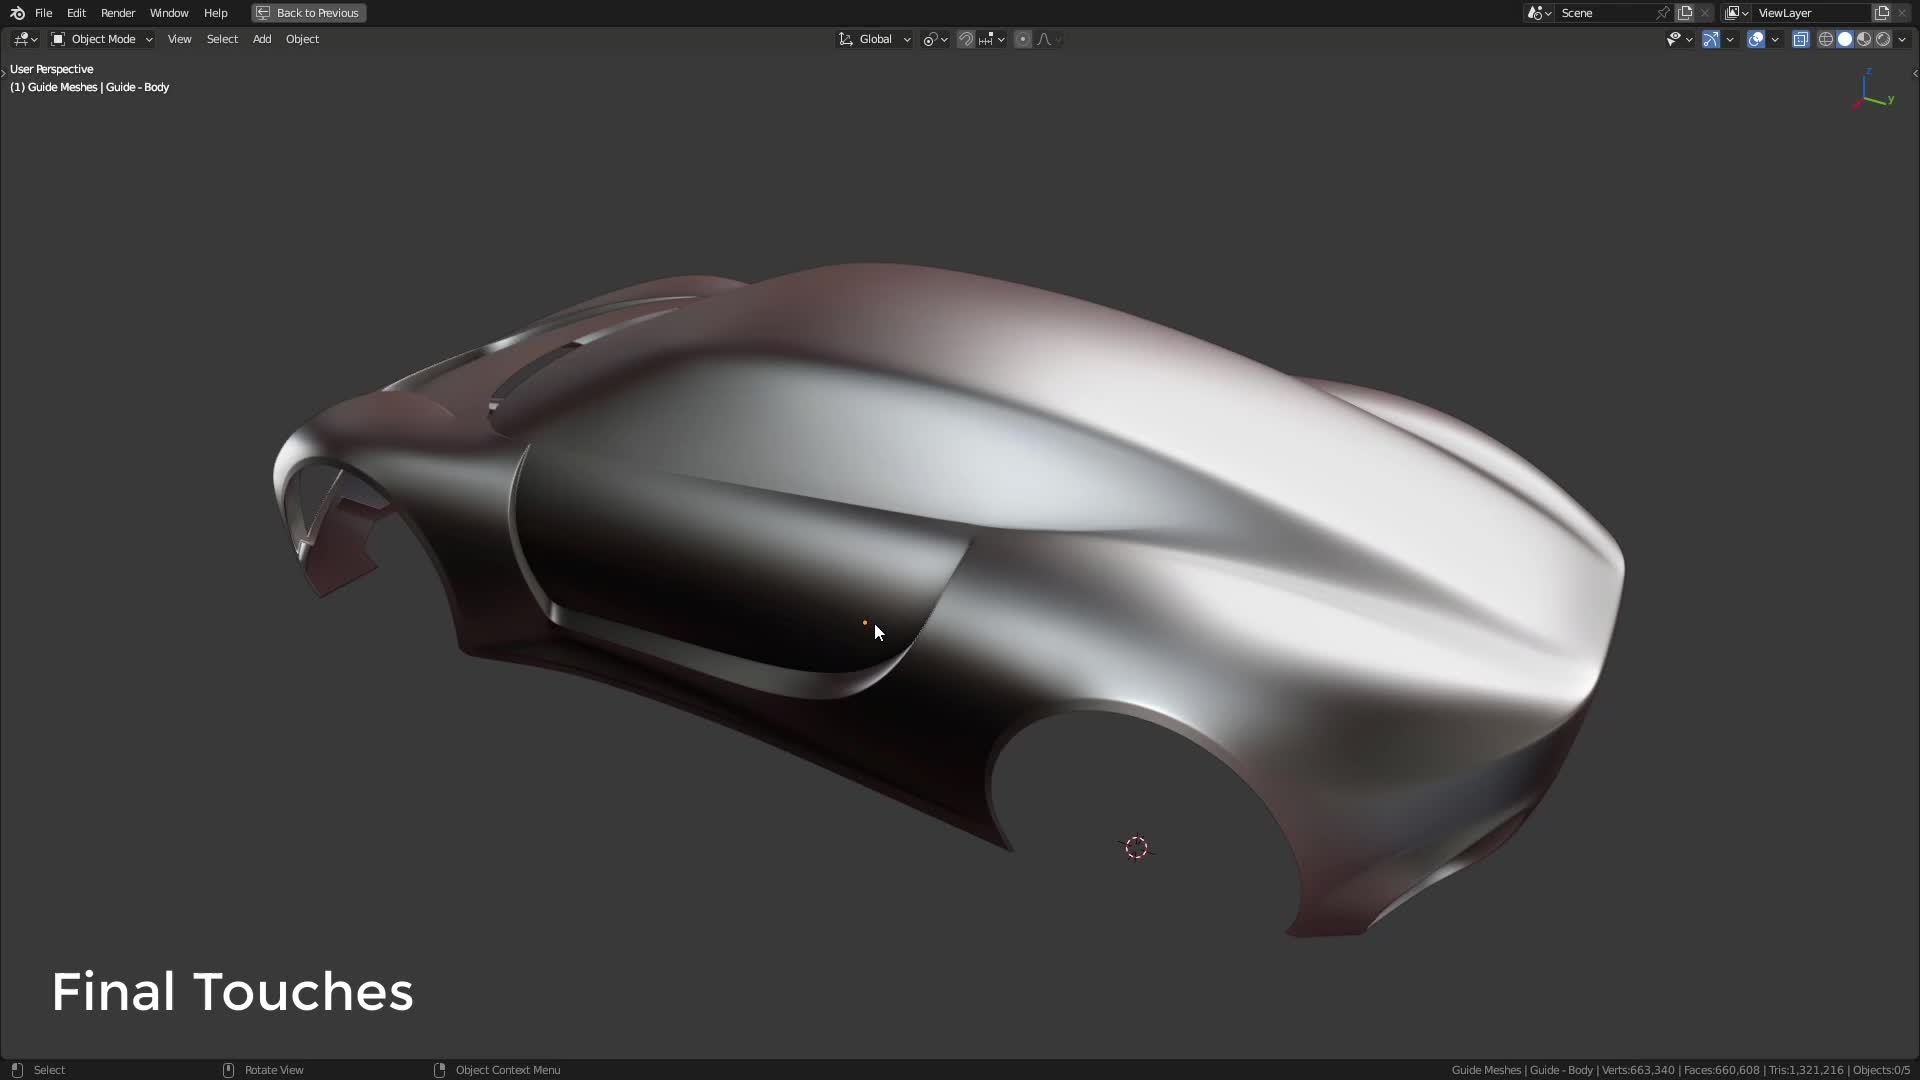The image size is (1920, 1080).
Task: Open the pivot point selector
Action: tap(935, 39)
